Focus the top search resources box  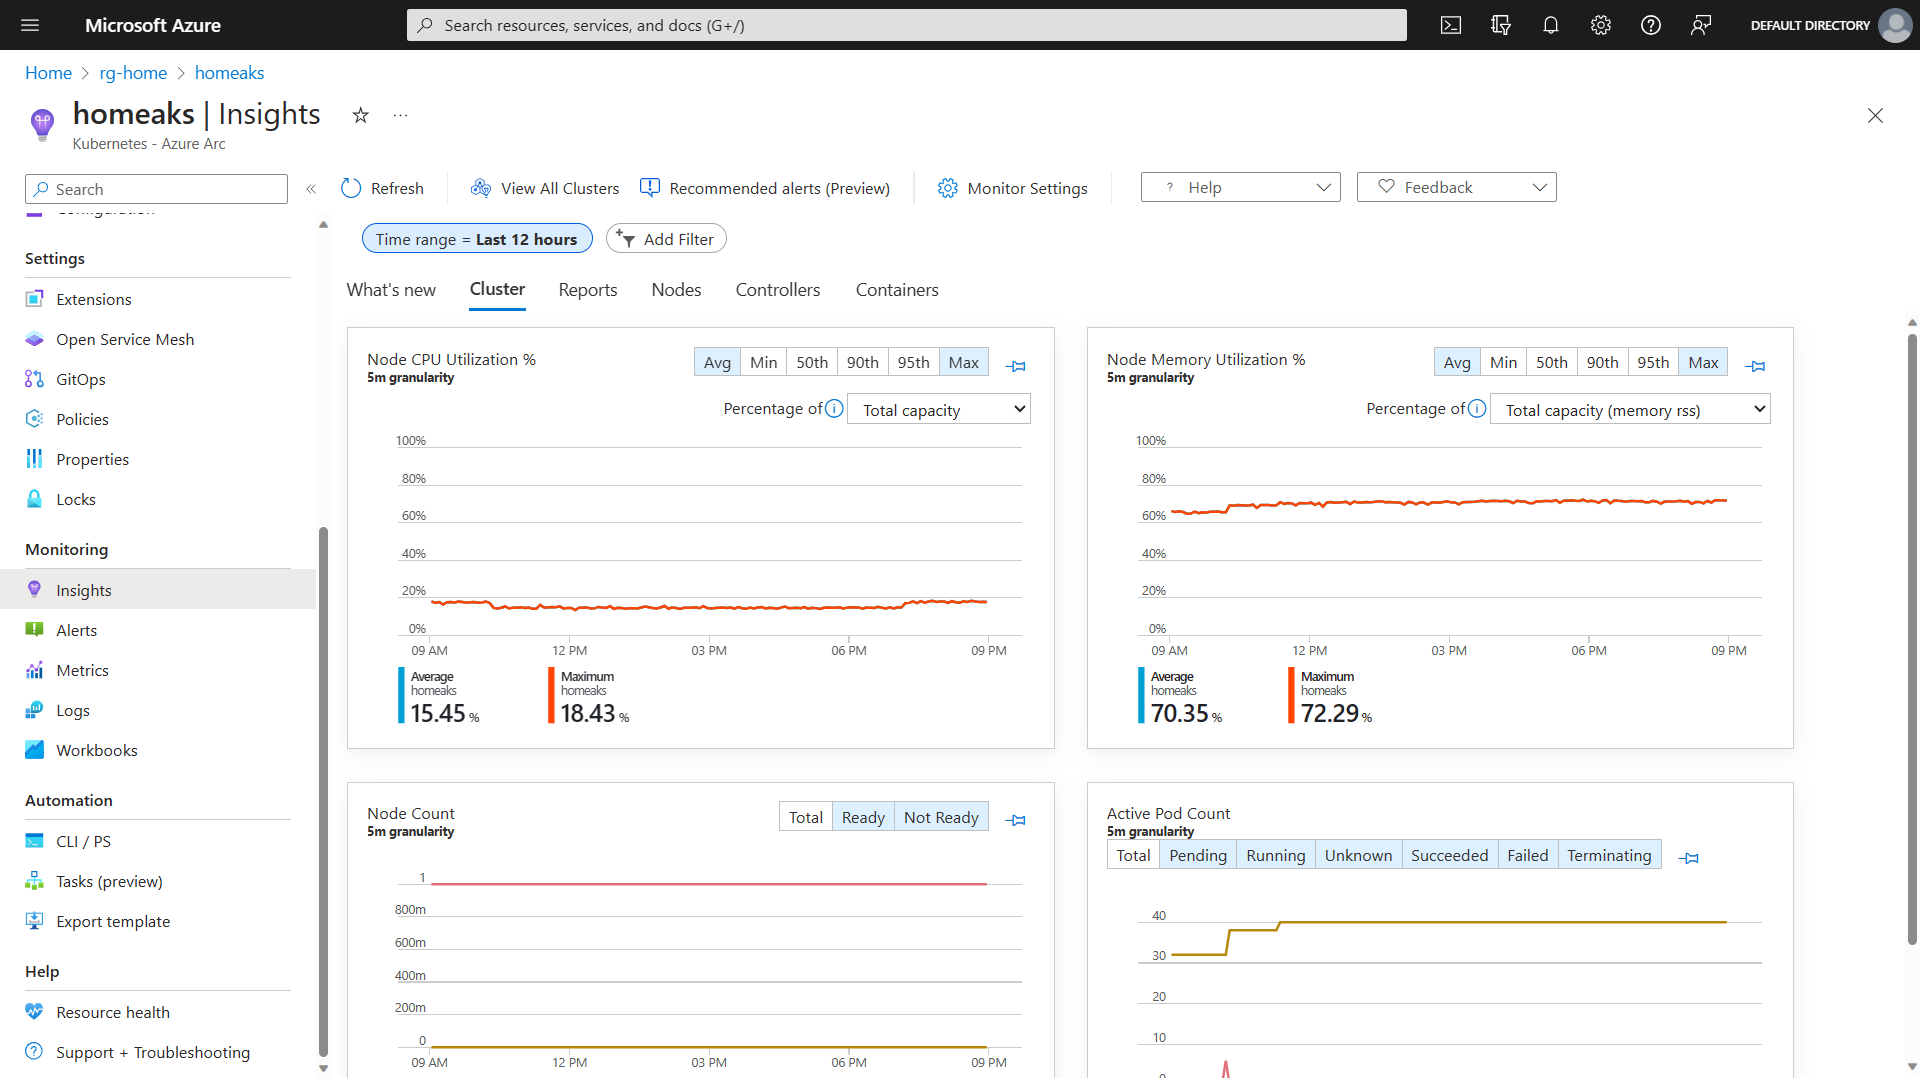(x=906, y=25)
